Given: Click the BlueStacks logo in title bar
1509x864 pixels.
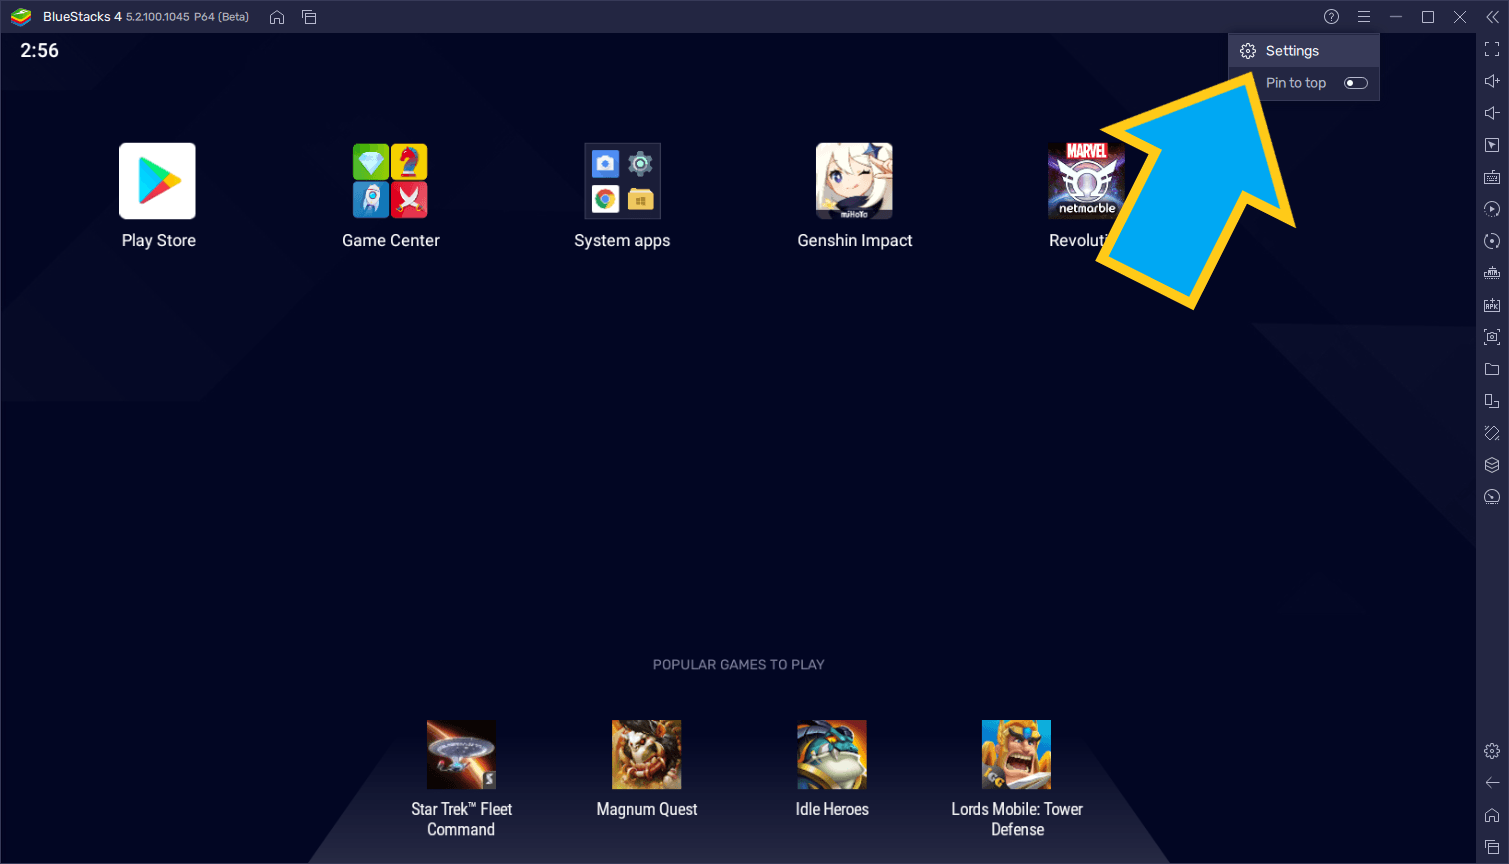Looking at the screenshot, I should click(x=21, y=17).
